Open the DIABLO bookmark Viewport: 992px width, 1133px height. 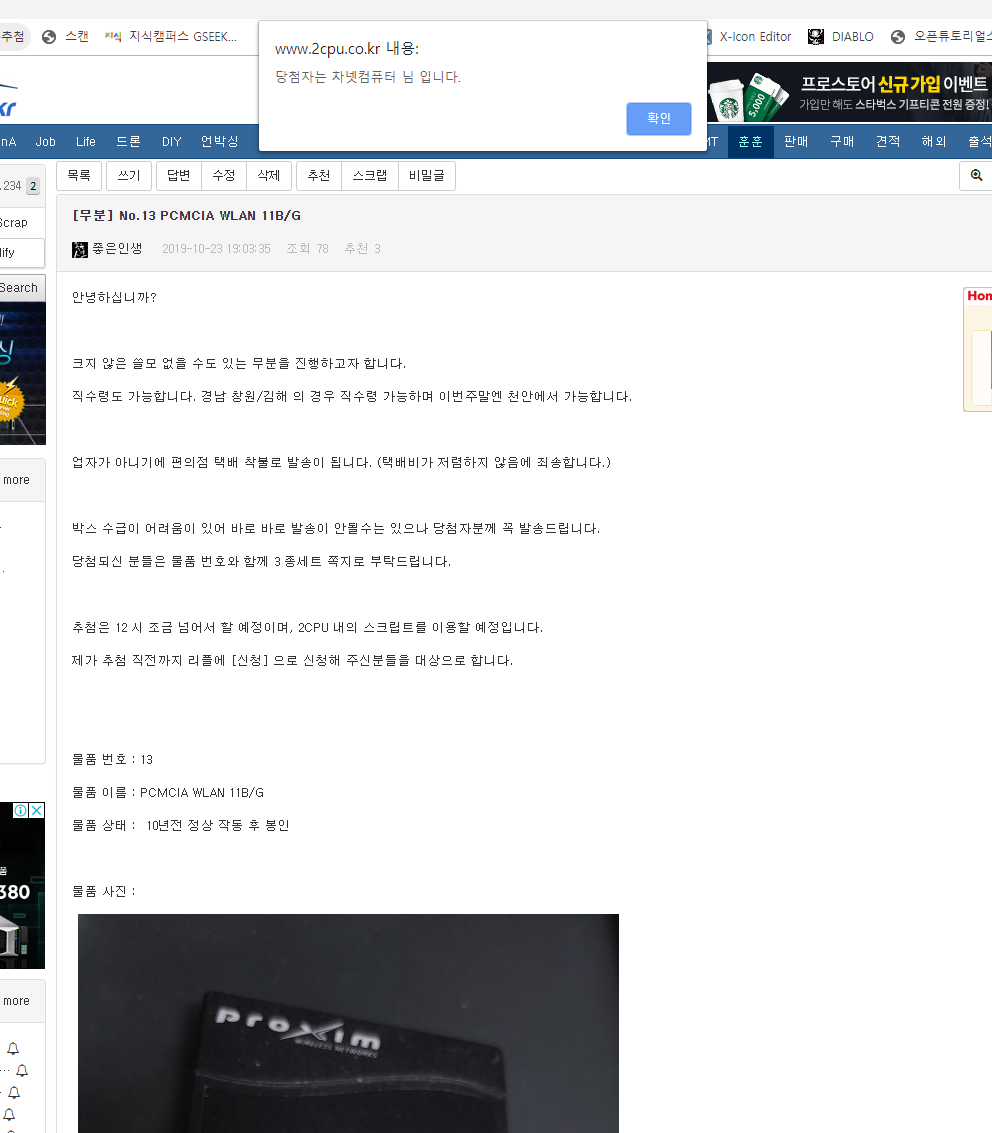click(841, 37)
